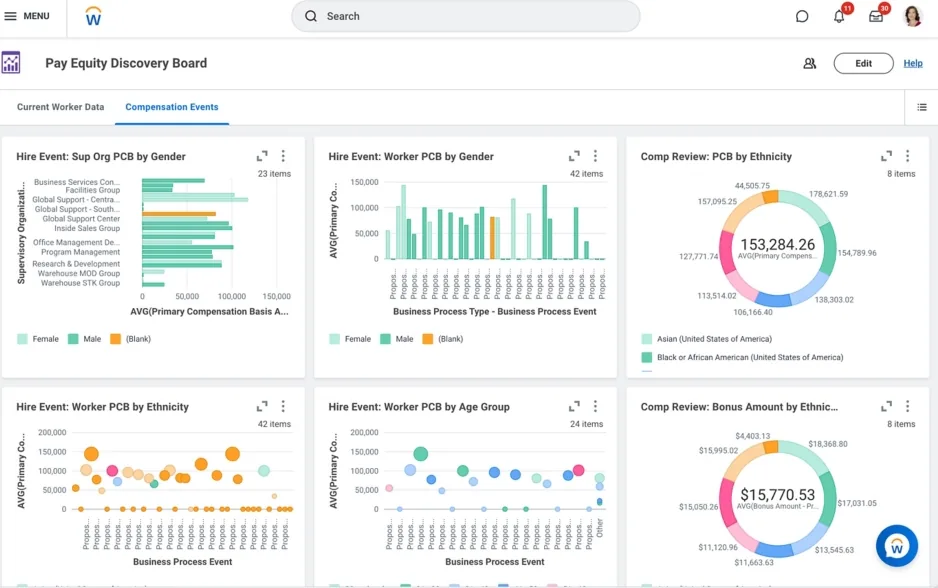Toggle Female legend in Sup Org PCB chart

[x=38, y=339]
